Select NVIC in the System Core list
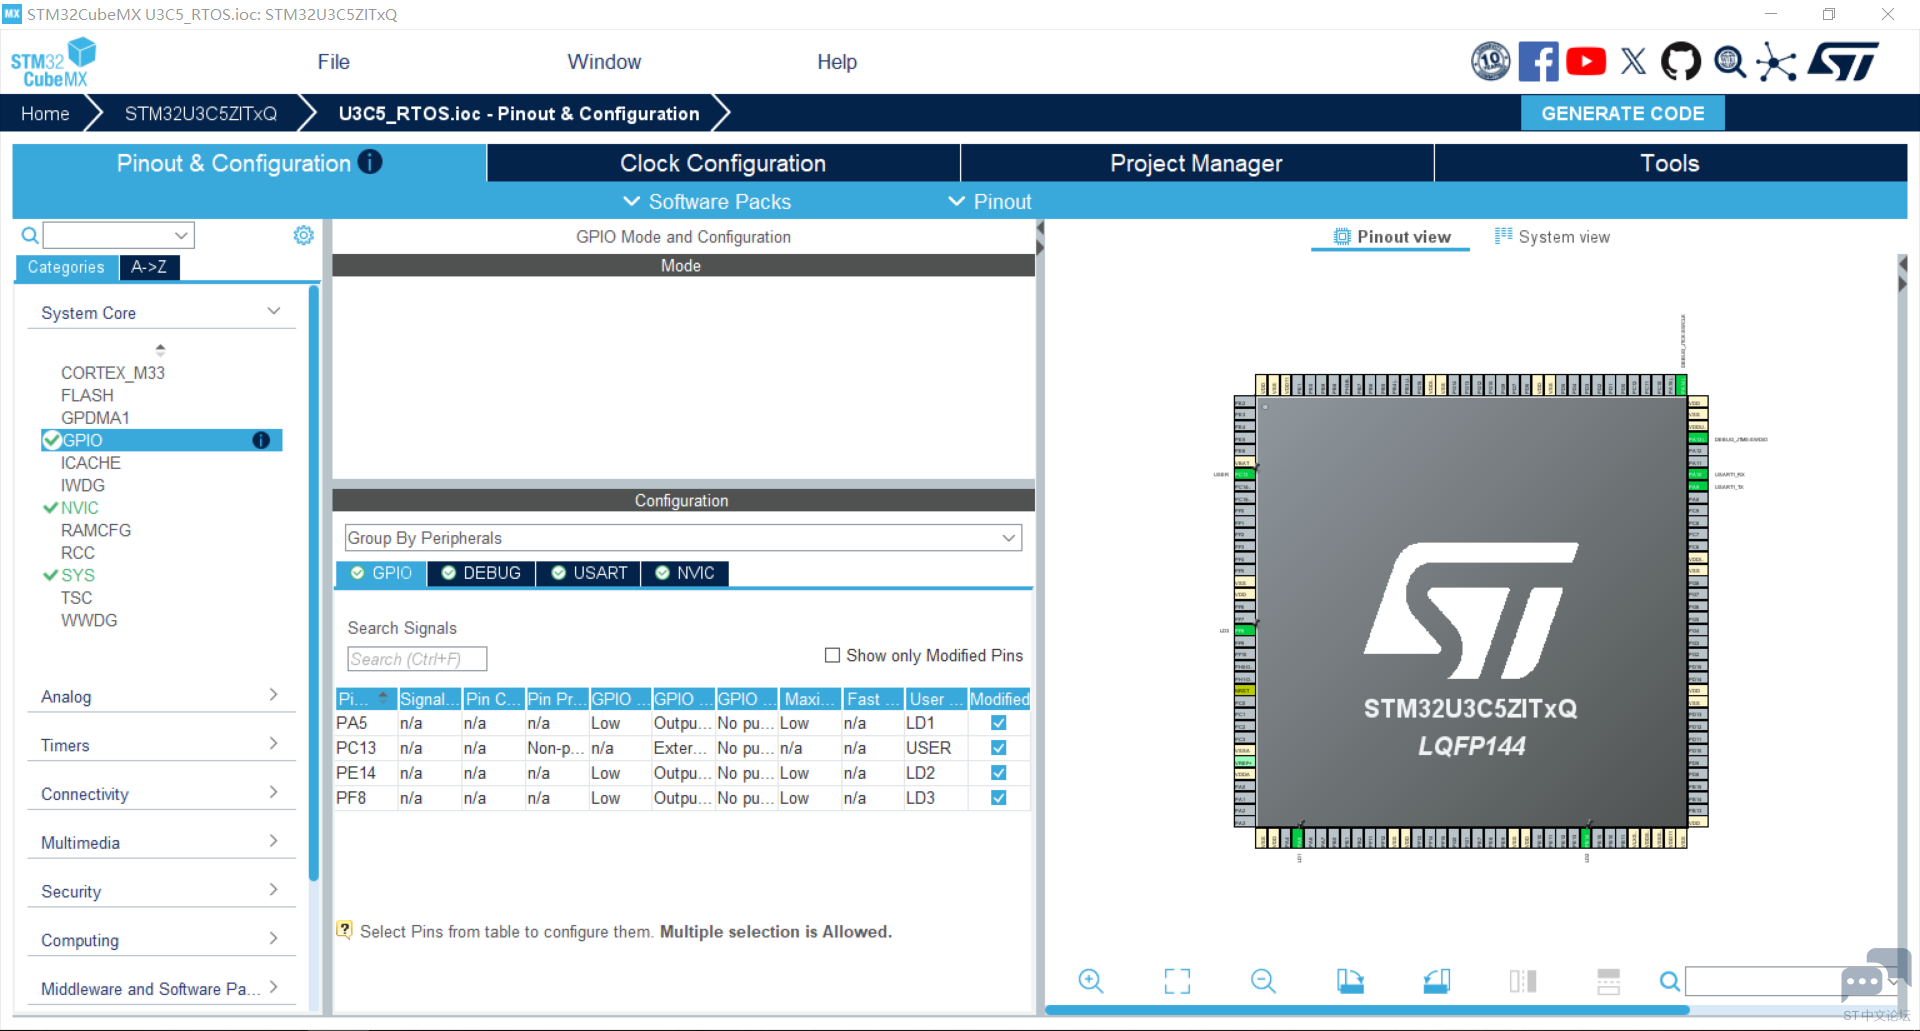 tap(79, 508)
